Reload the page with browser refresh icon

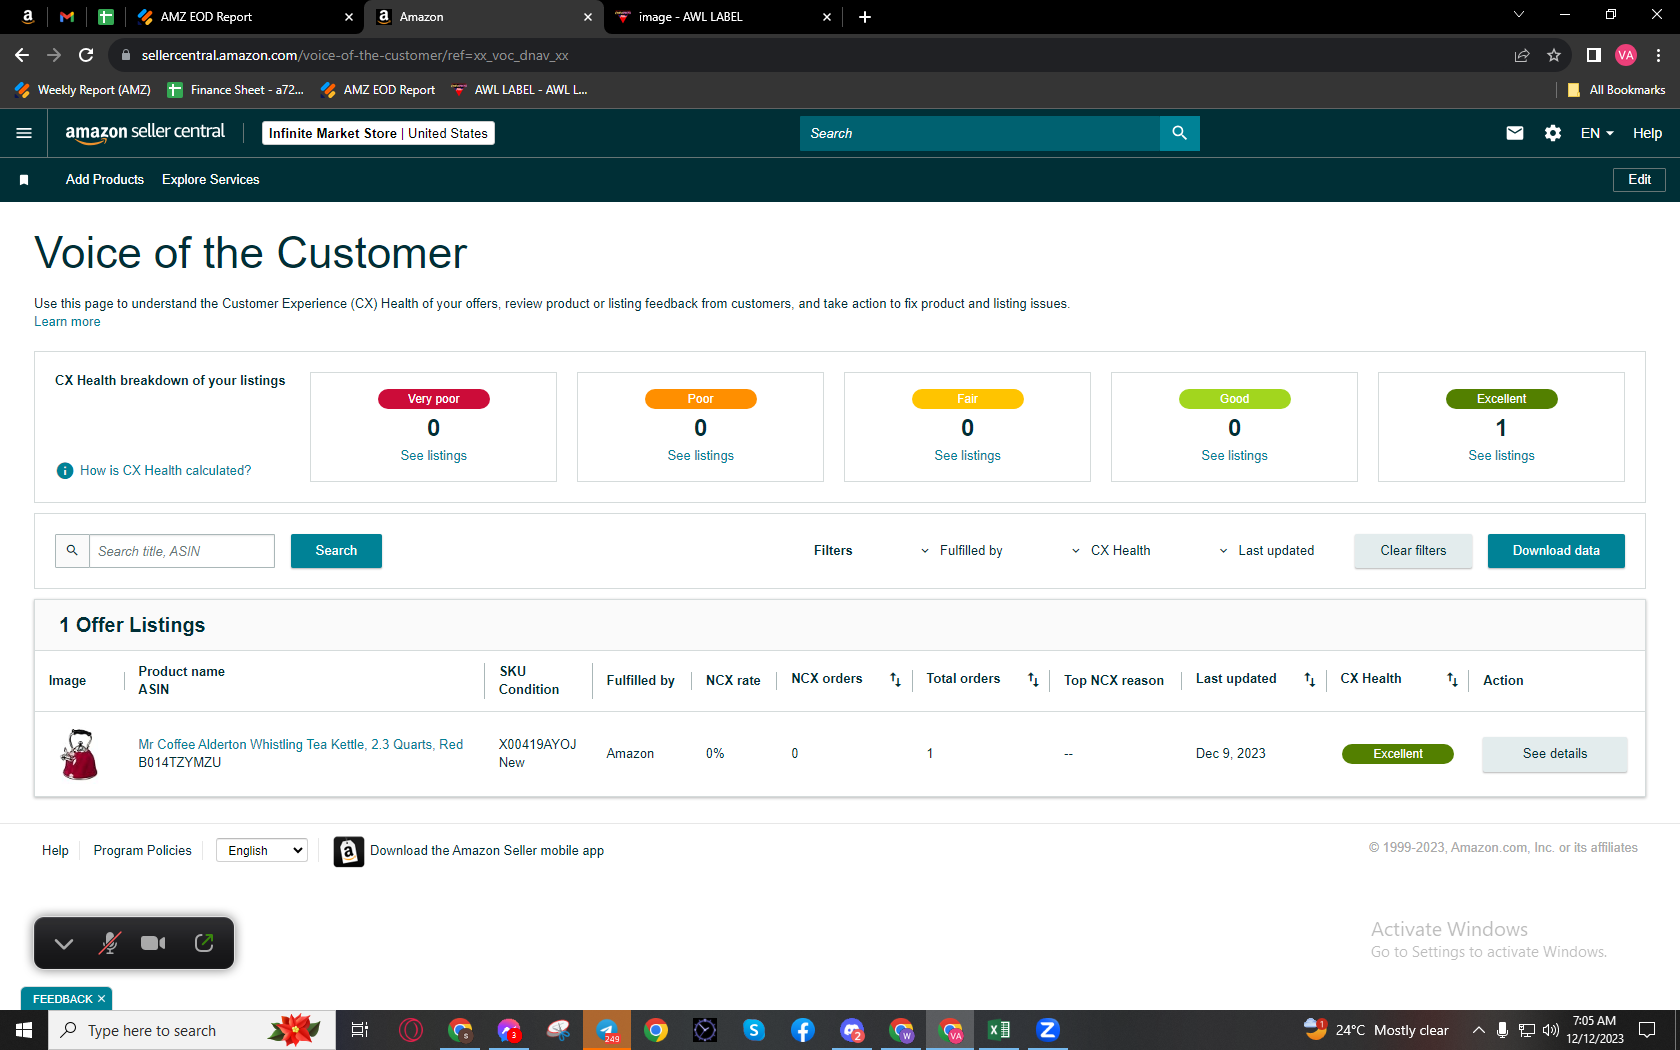pyautogui.click(x=86, y=55)
